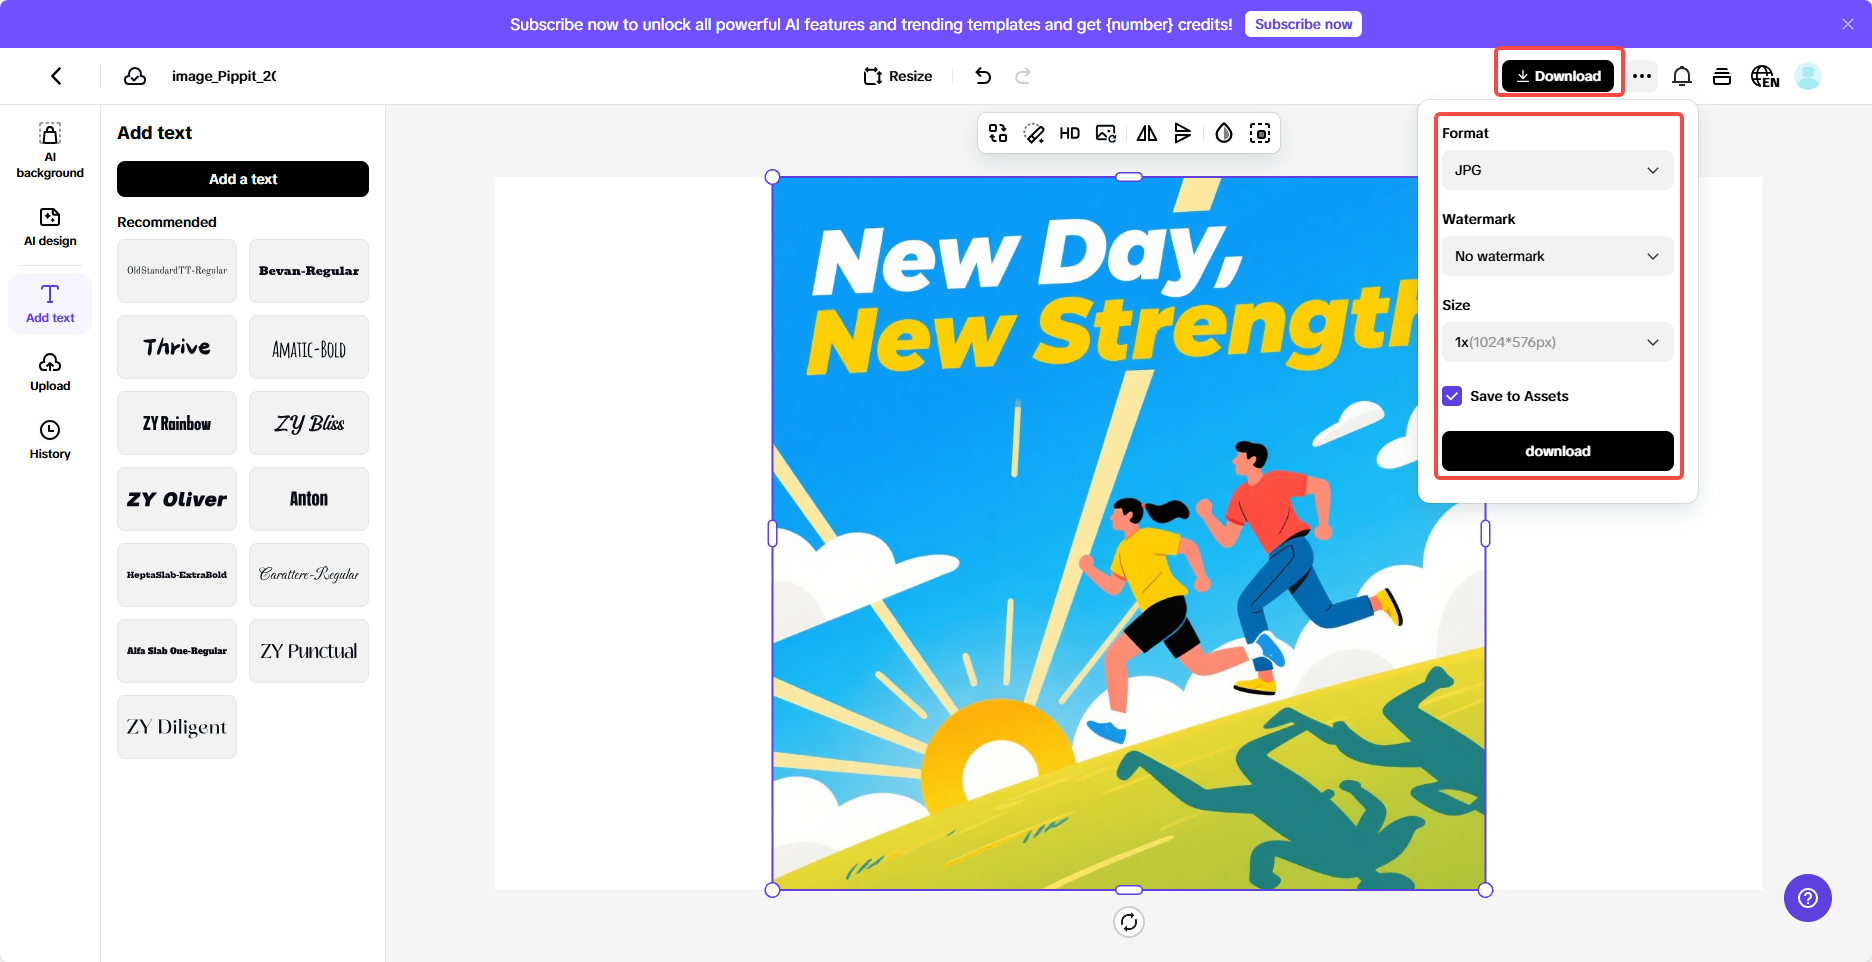The image size is (1872, 962).
Task: Choose the Thrive font style thumbnail
Action: (x=177, y=347)
